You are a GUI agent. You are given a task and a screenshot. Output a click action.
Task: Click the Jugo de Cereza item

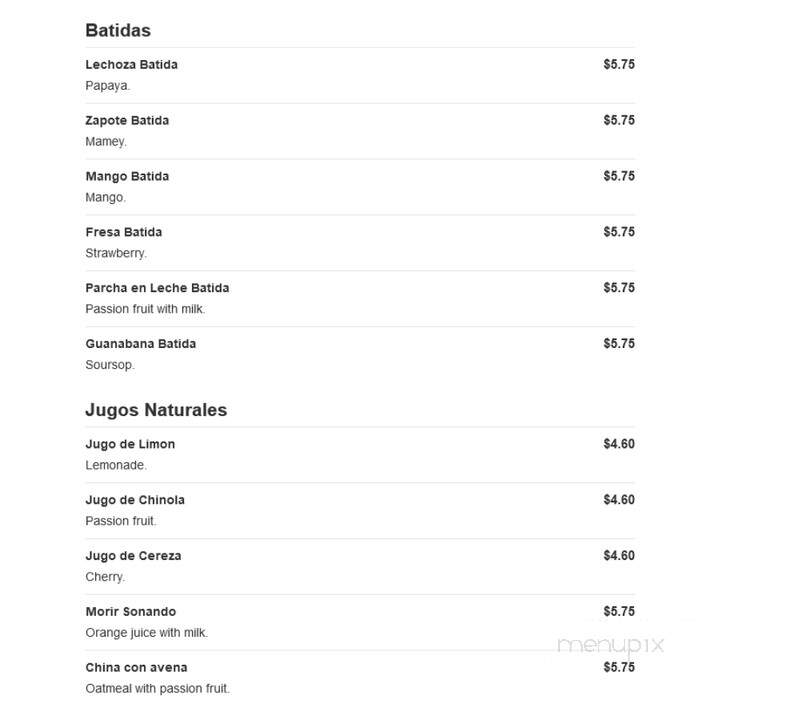133,556
